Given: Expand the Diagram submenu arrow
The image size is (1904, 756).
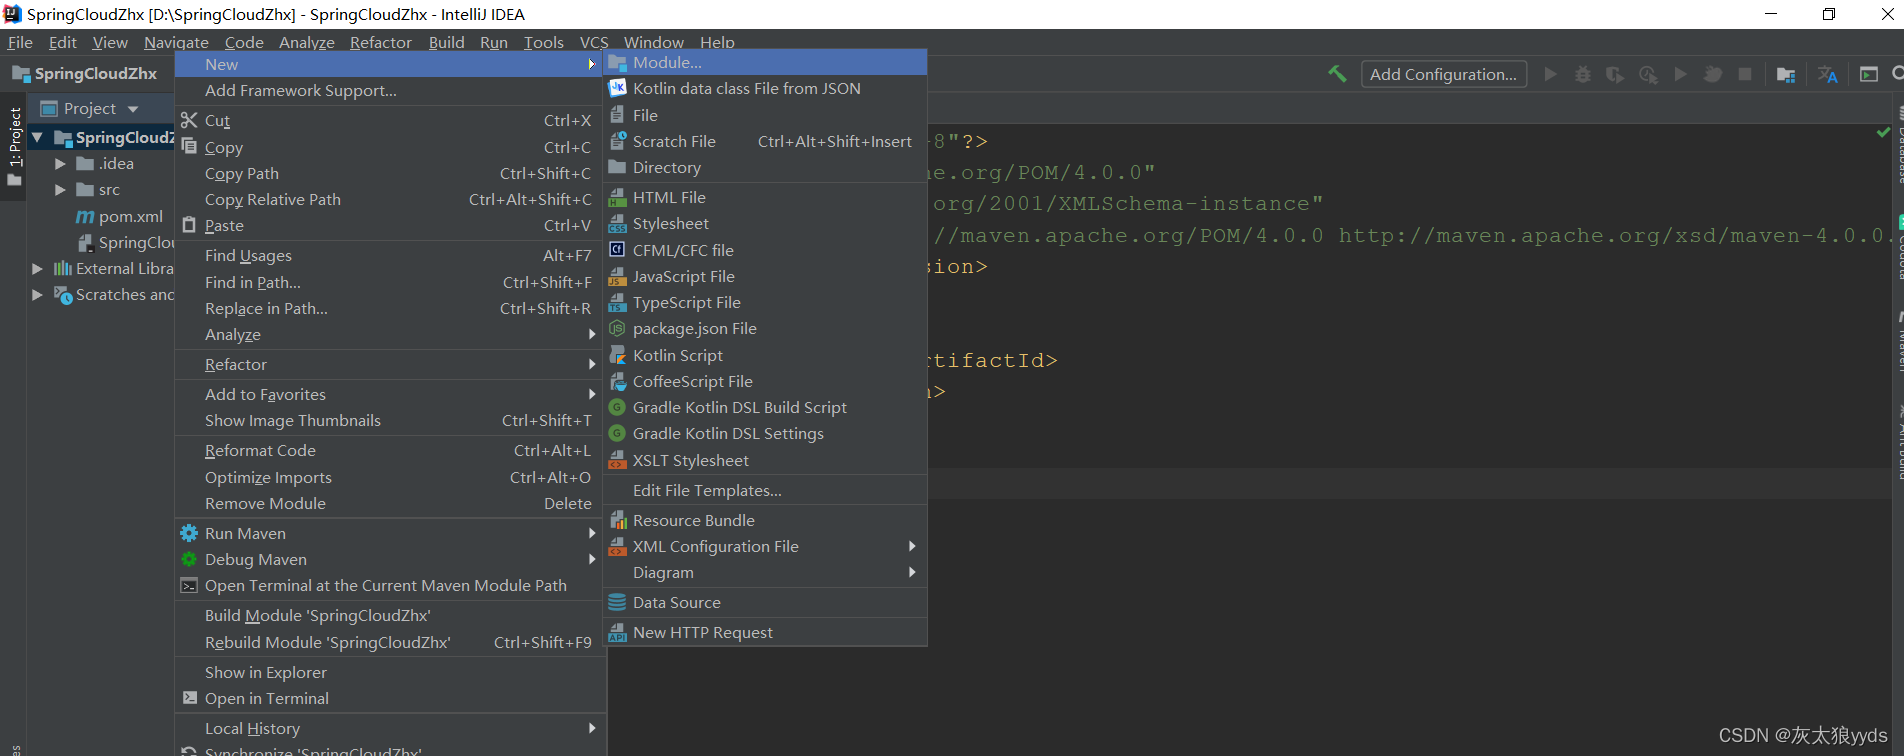Looking at the screenshot, I should 912,572.
